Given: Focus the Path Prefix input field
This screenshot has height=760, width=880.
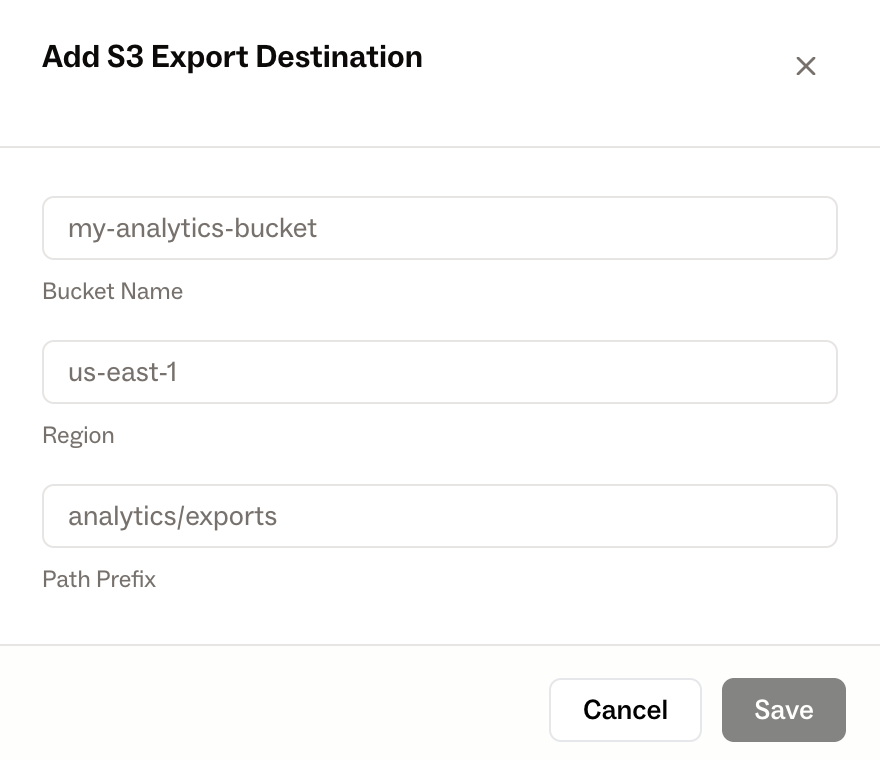Looking at the screenshot, I should click(439, 516).
